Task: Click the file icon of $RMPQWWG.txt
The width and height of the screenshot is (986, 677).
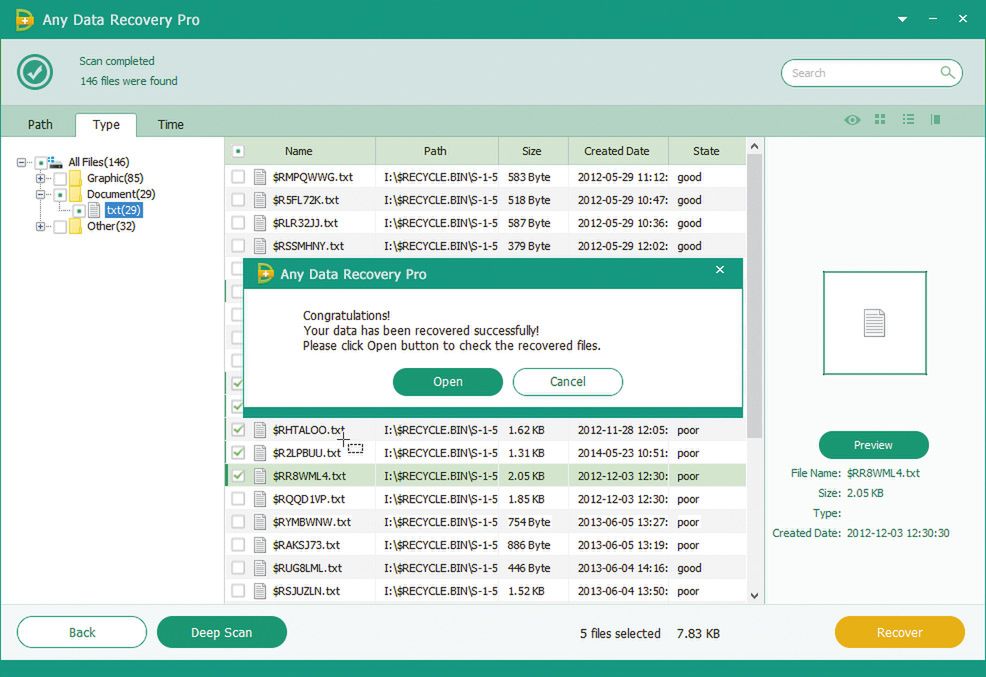Action: [260, 177]
